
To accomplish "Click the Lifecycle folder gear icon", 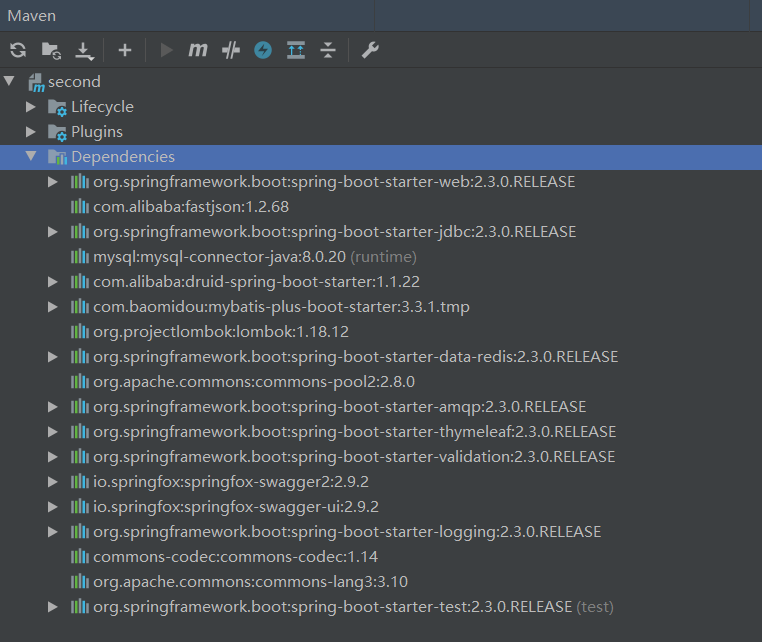I will point(57,108).
